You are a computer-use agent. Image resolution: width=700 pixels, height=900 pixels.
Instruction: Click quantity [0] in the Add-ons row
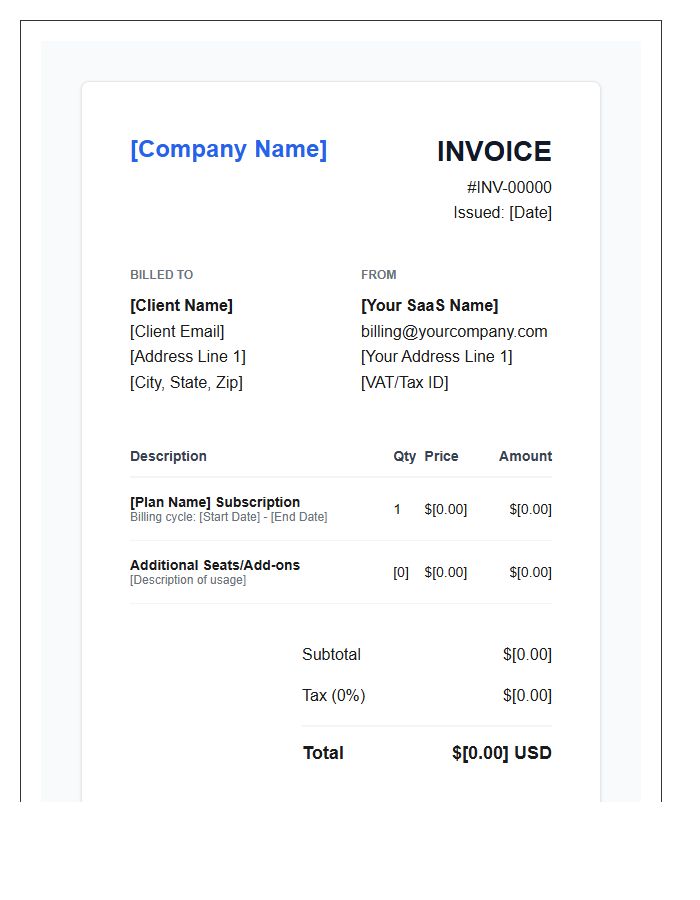[x=401, y=572]
